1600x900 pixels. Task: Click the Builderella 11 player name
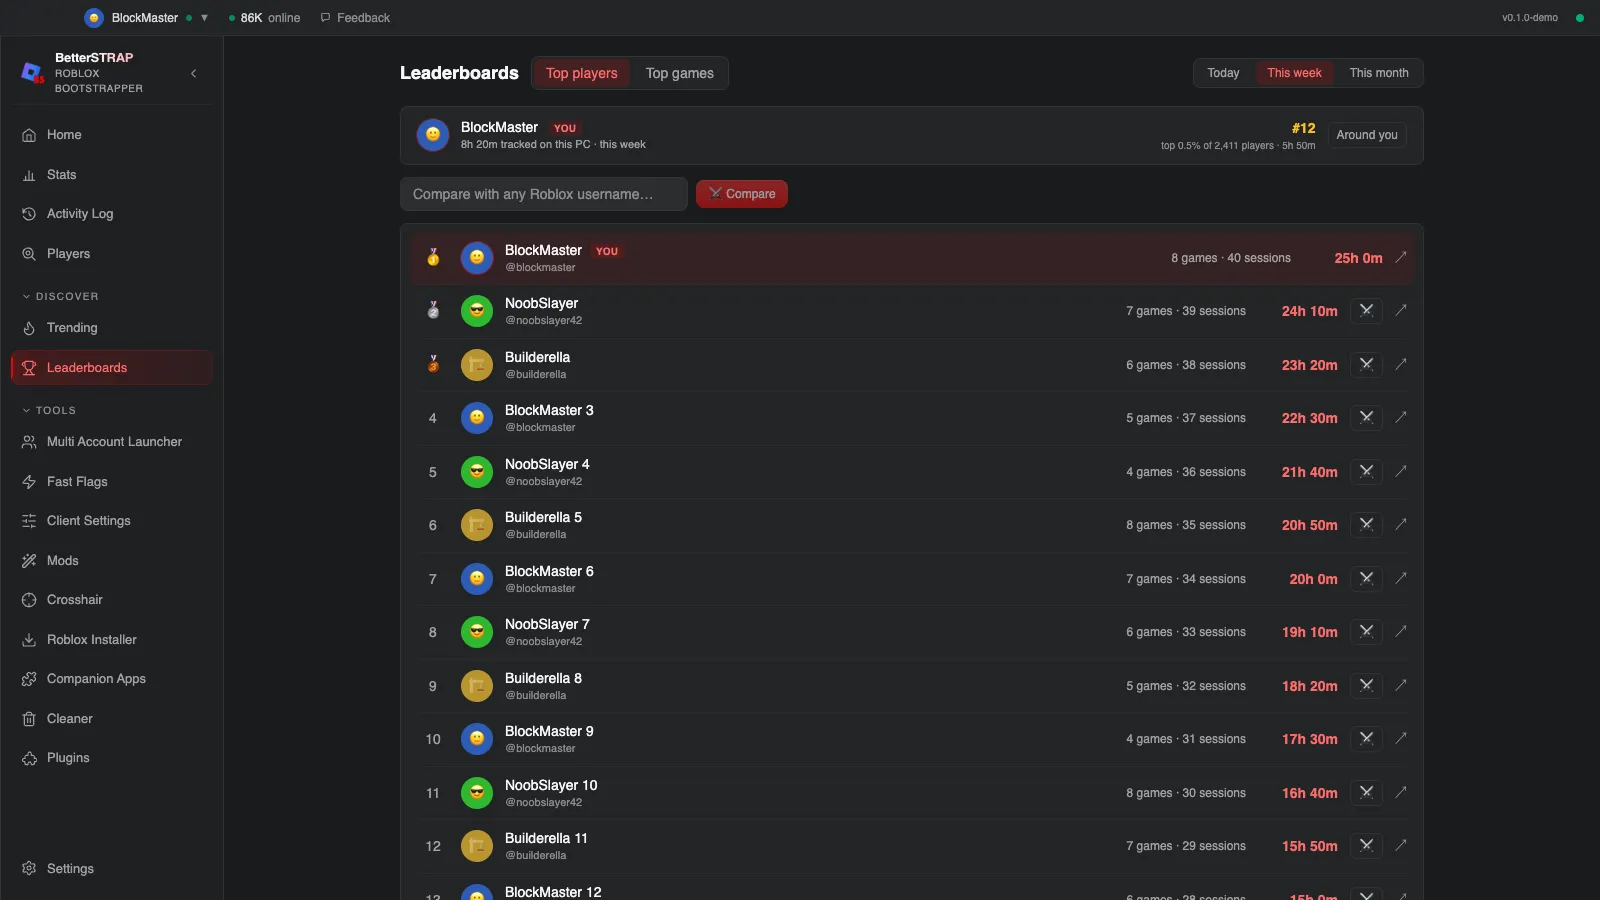click(x=546, y=839)
